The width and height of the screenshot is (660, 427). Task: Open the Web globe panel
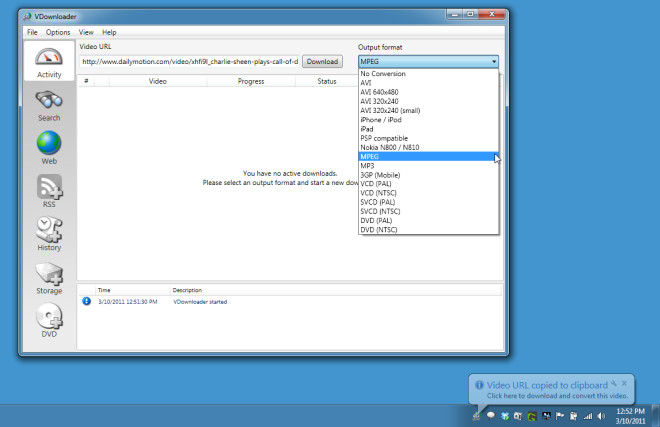pos(49,148)
